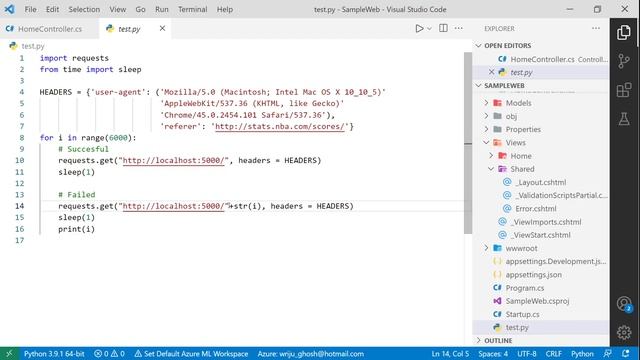This screenshot has width=640, height=360.
Task: Click Ln 14, Col 5 position indicator
Action: (x=450, y=353)
